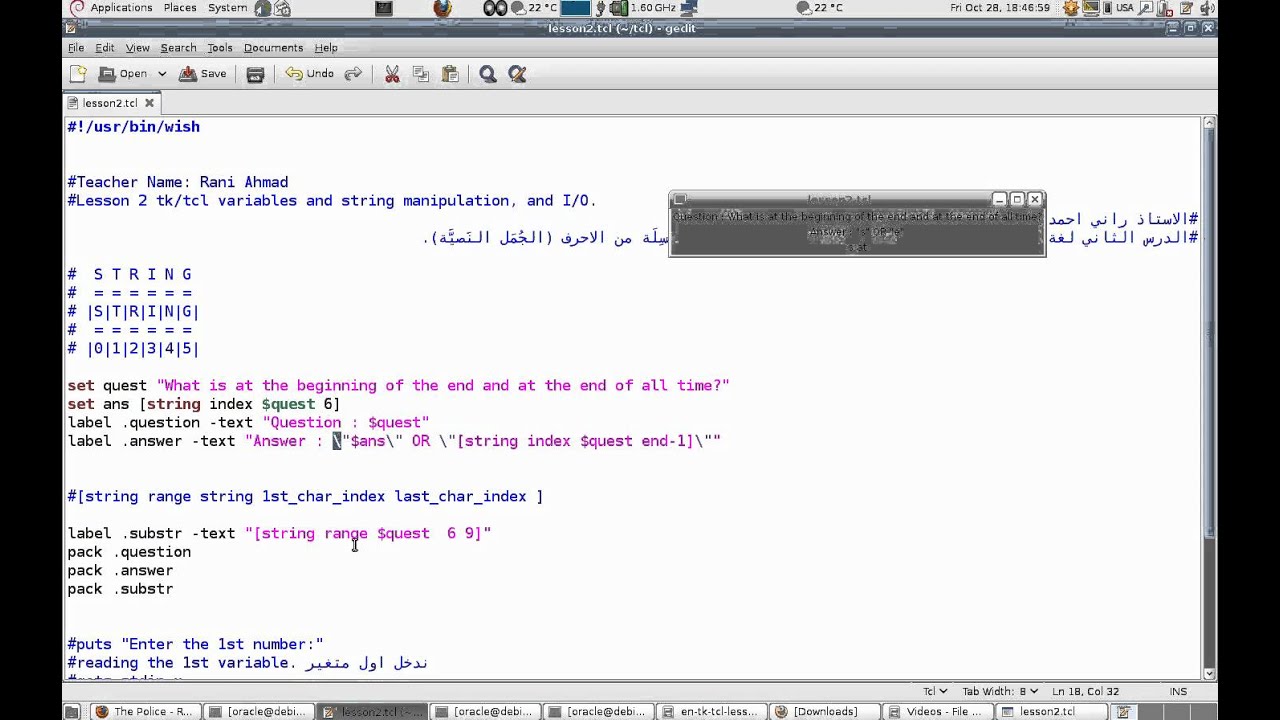
Task: Open the File menu
Action: click(76, 47)
